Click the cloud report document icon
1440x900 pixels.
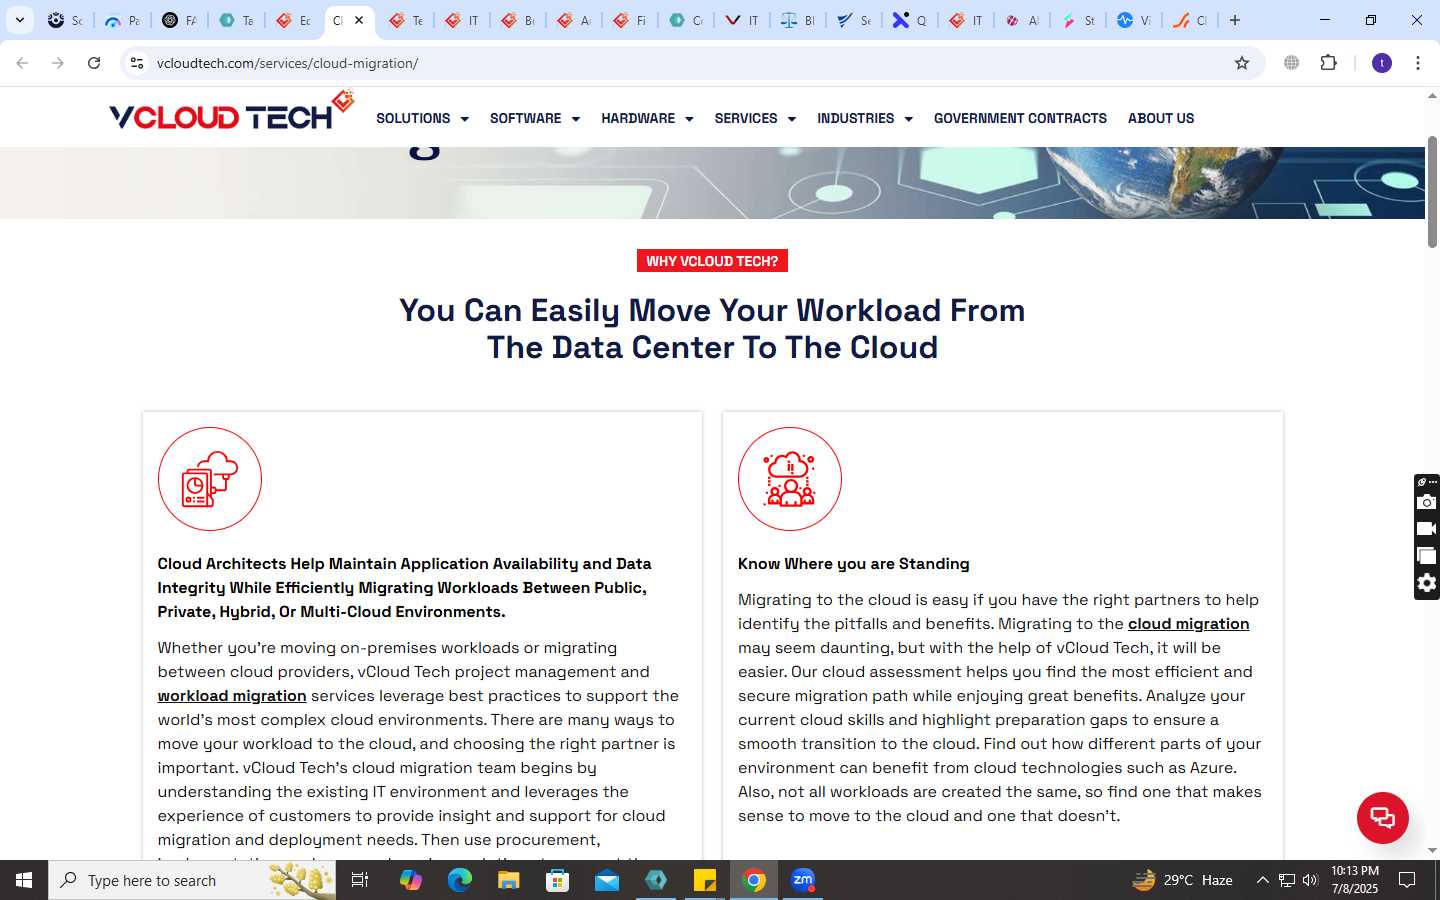pyautogui.click(x=210, y=479)
